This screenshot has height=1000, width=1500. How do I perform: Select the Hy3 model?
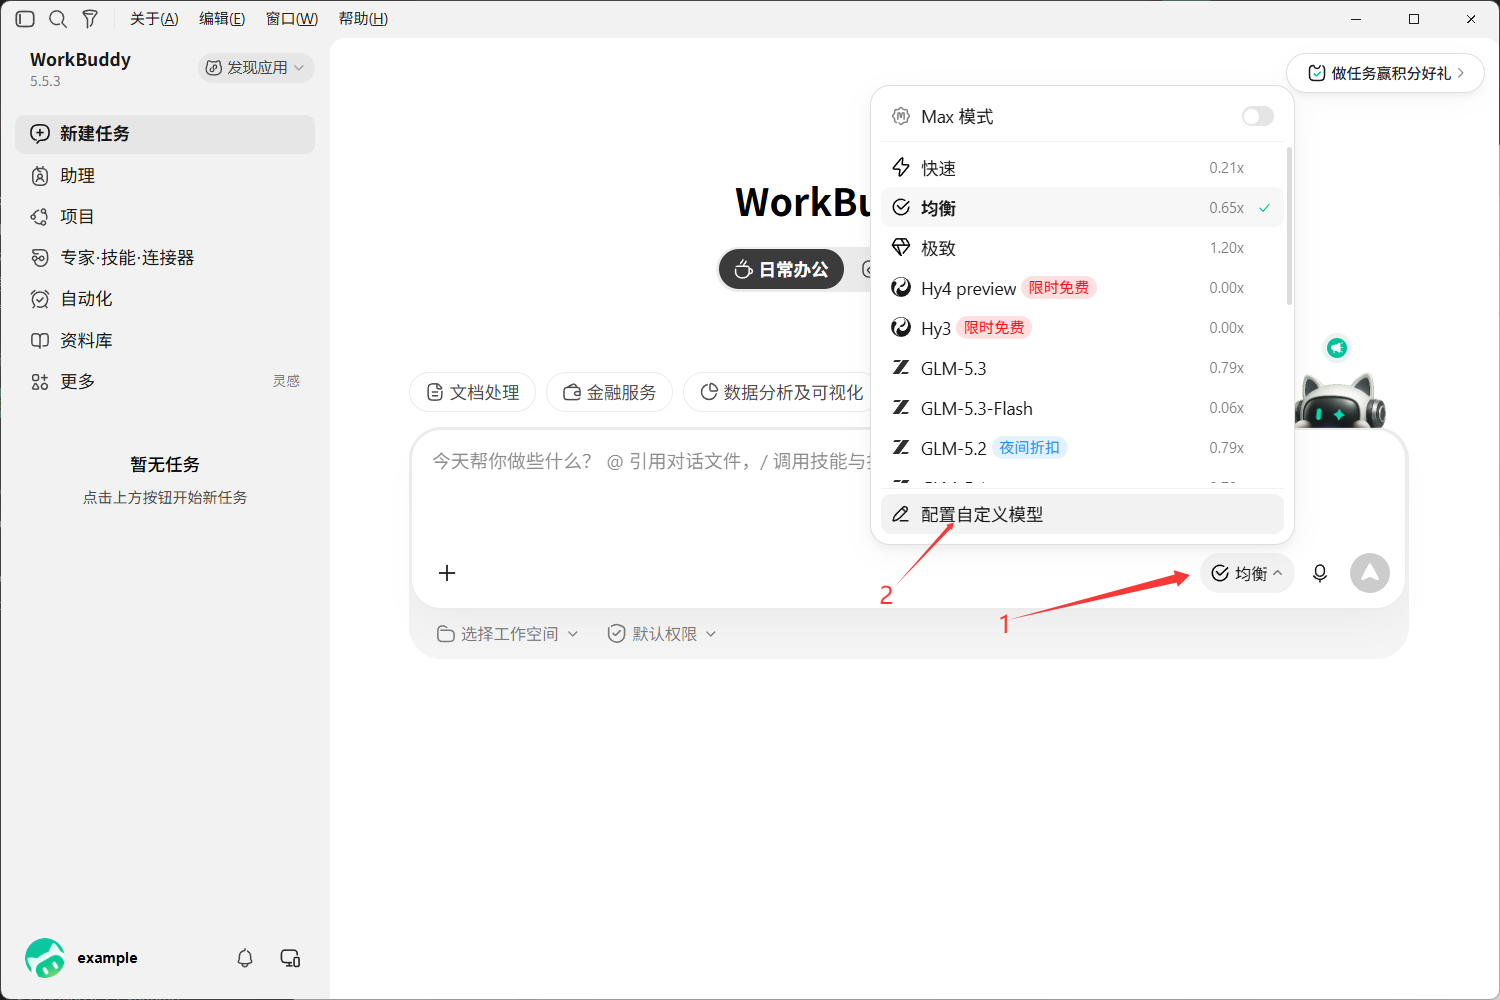pos(1082,328)
